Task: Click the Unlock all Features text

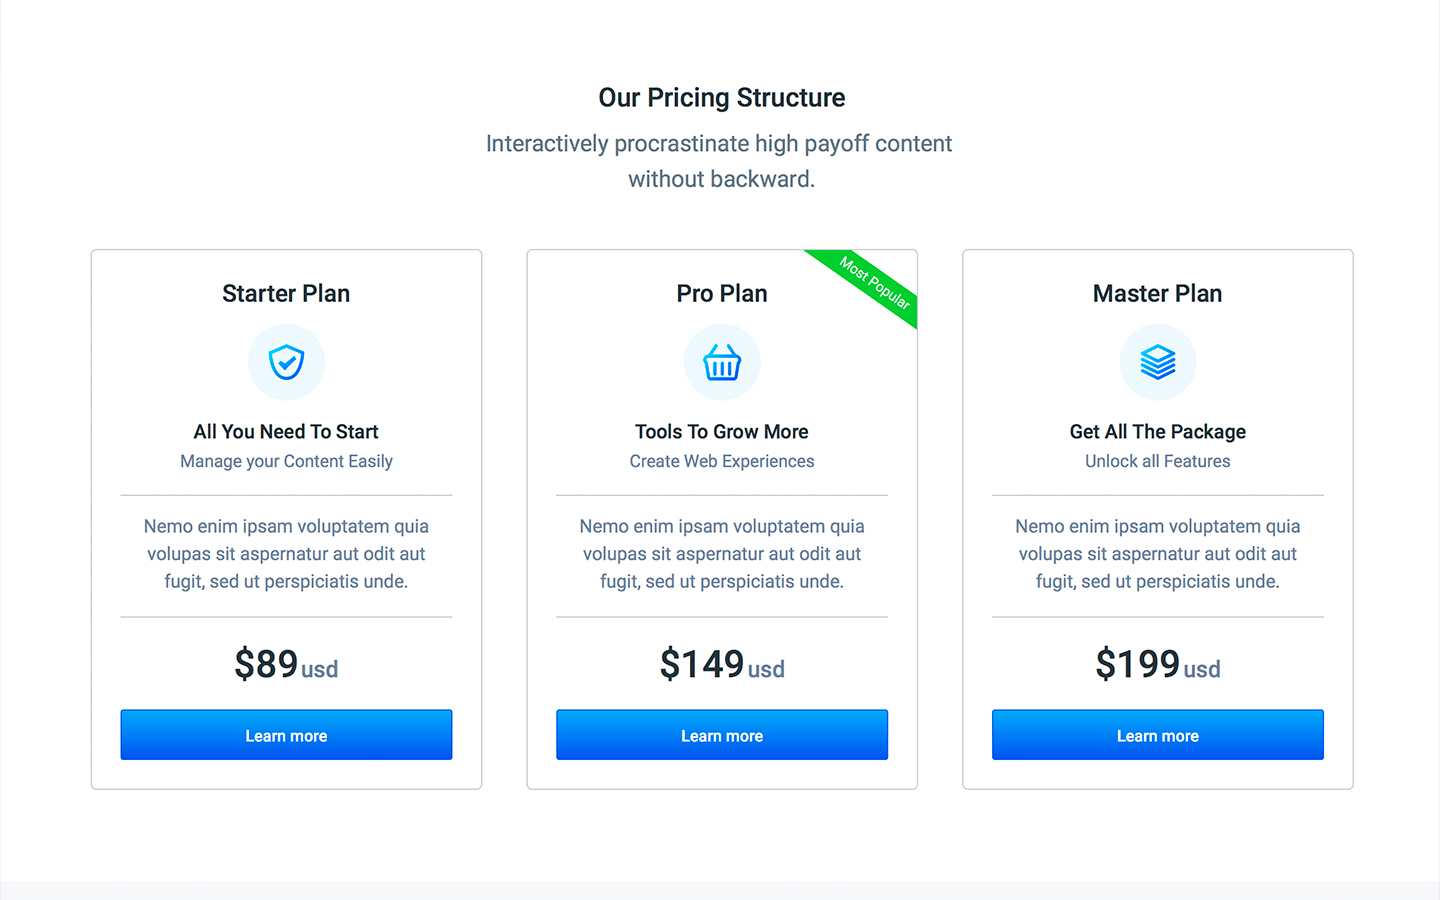Action: [1157, 461]
